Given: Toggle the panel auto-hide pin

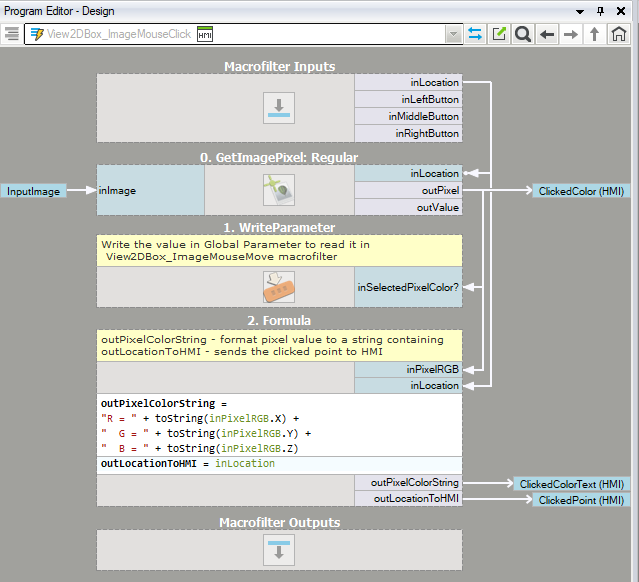Looking at the screenshot, I should click(600, 10).
